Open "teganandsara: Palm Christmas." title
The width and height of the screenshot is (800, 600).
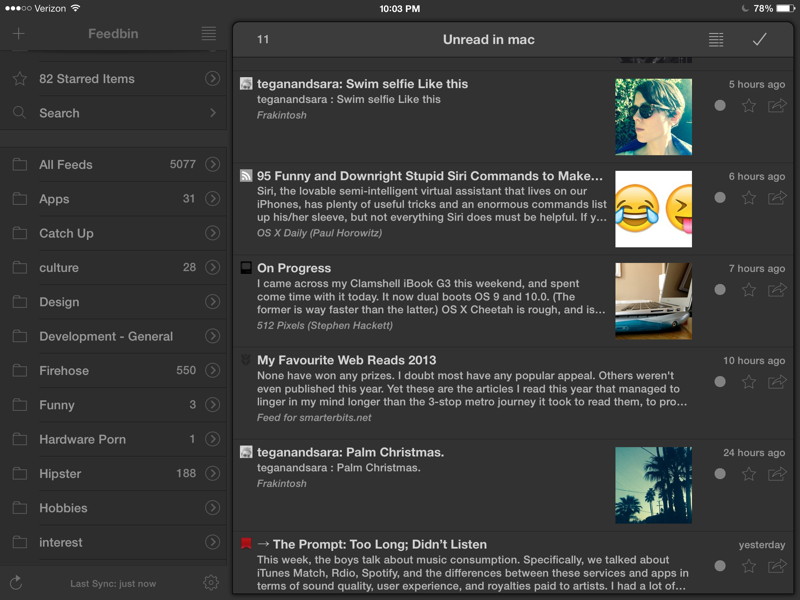pos(351,452)
